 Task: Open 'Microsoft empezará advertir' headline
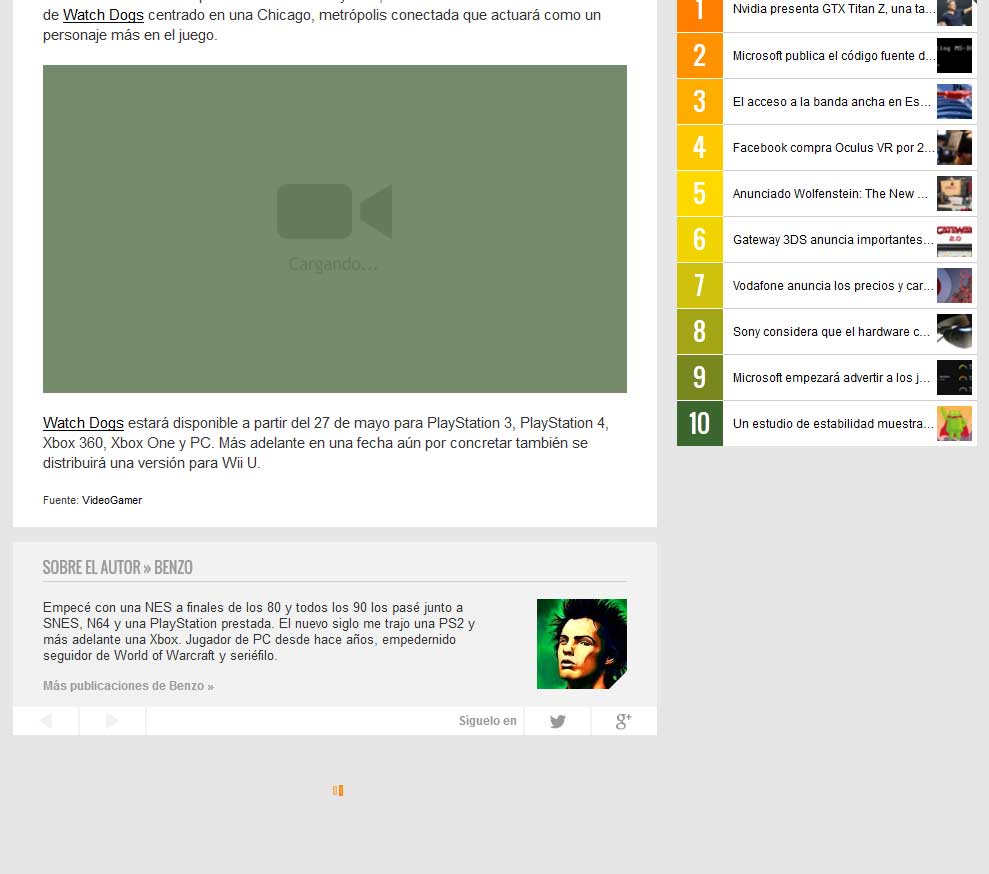(831, 378)
